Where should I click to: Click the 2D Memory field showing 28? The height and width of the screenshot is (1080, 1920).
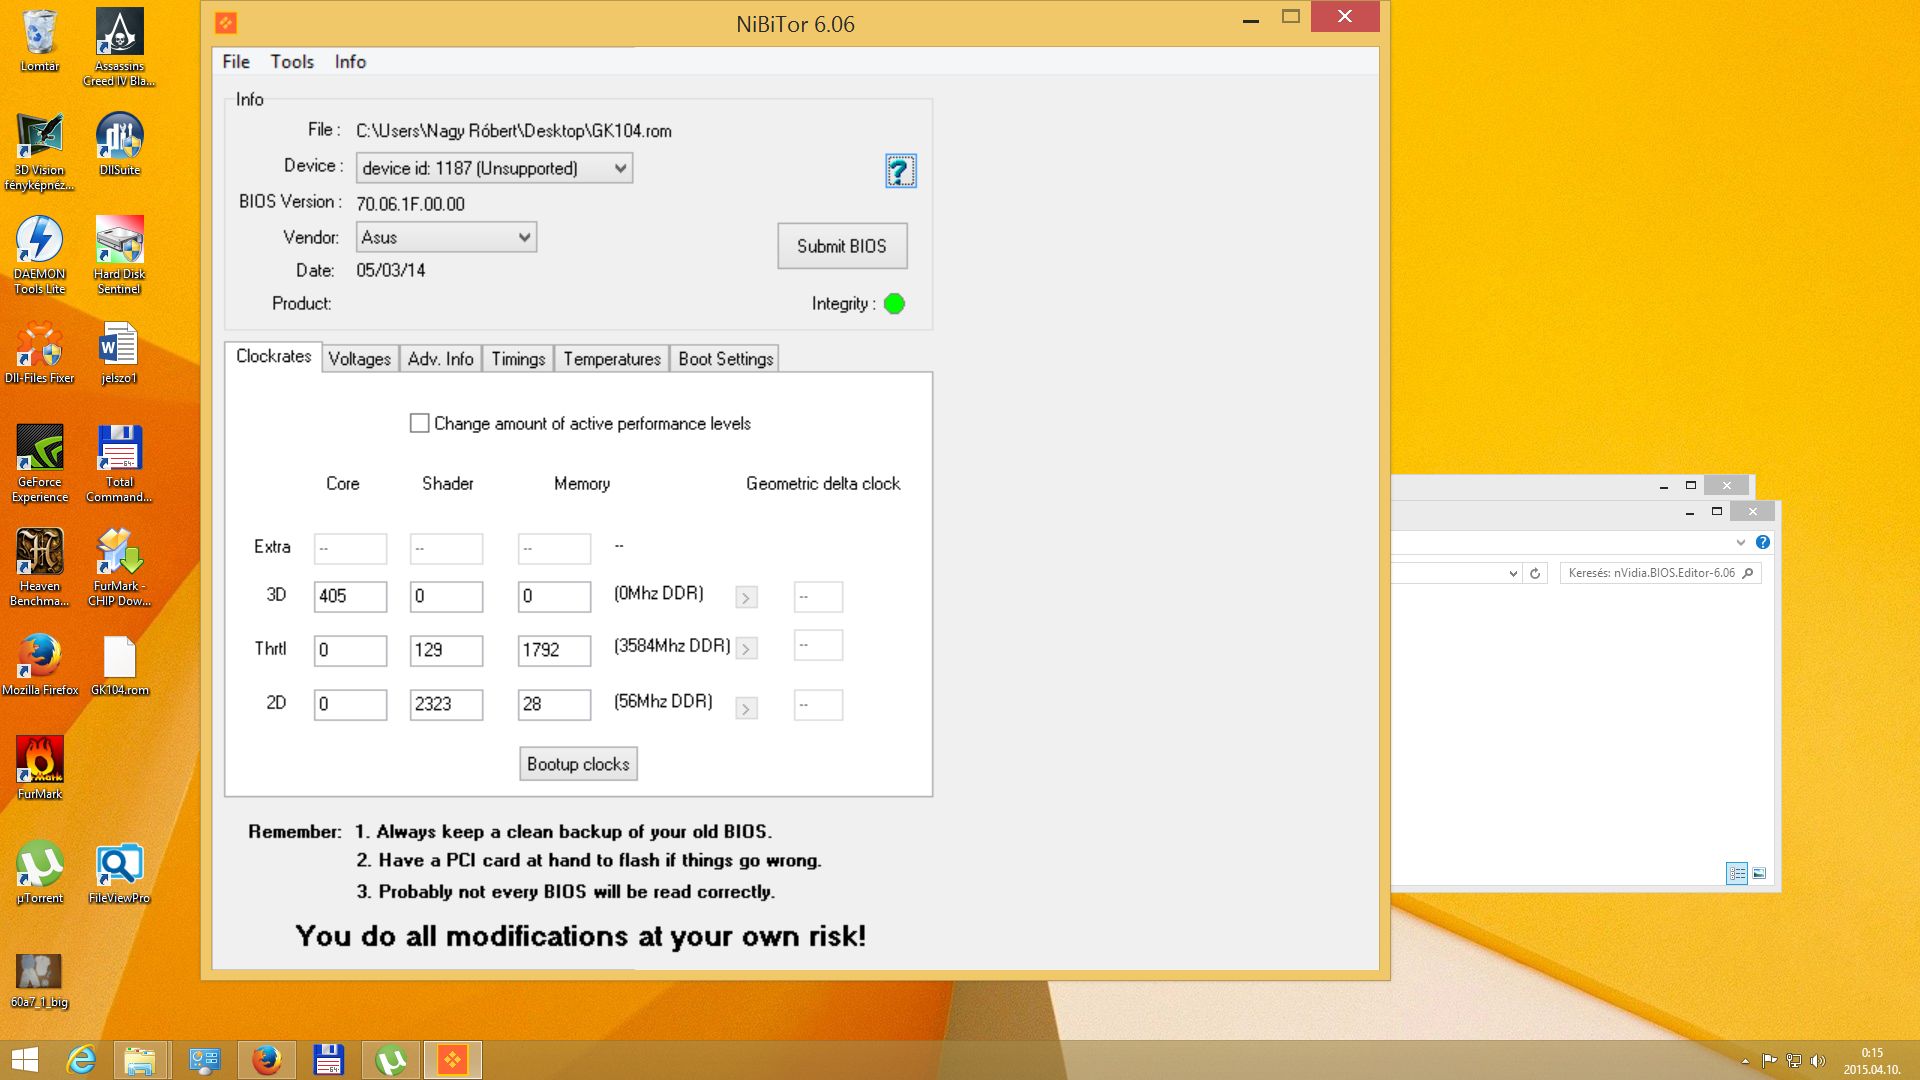pos(554,704)
